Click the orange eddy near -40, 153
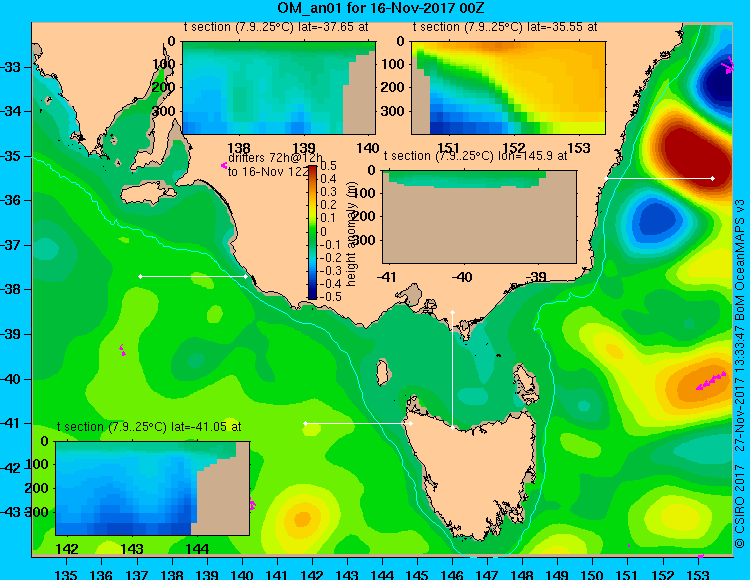750x580 pixels. tap(703, 383)
